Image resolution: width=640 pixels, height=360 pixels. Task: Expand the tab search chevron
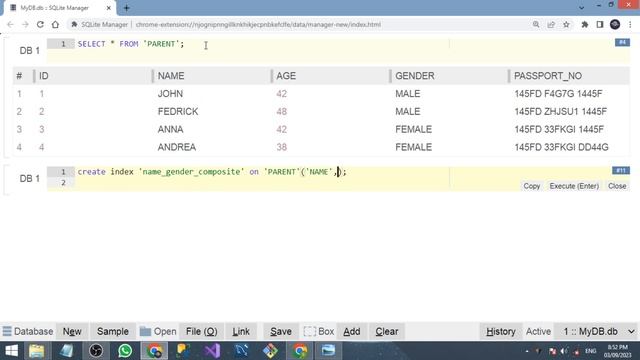click(x=582, y=7)
